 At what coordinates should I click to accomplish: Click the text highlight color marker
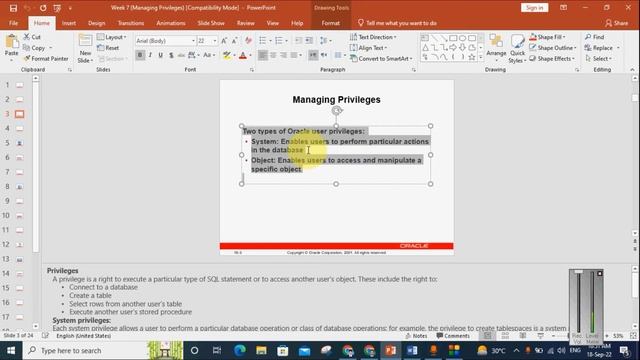coord(227,55)
